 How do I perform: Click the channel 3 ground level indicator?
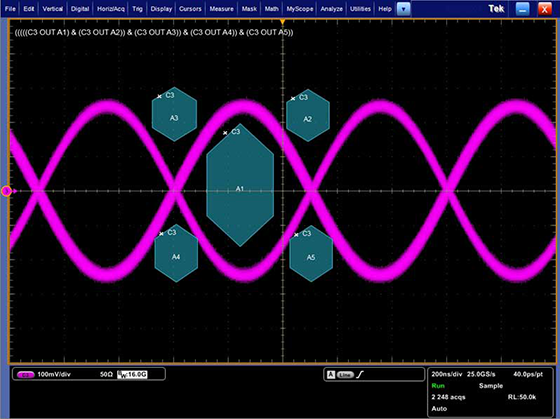click(6, 191)
